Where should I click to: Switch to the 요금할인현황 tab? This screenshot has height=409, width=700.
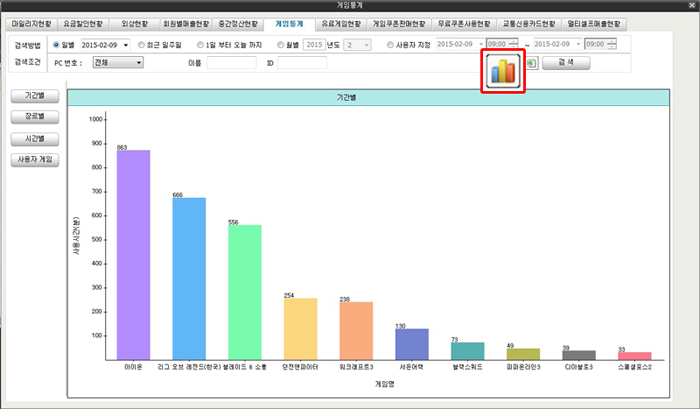pos(83,24)
